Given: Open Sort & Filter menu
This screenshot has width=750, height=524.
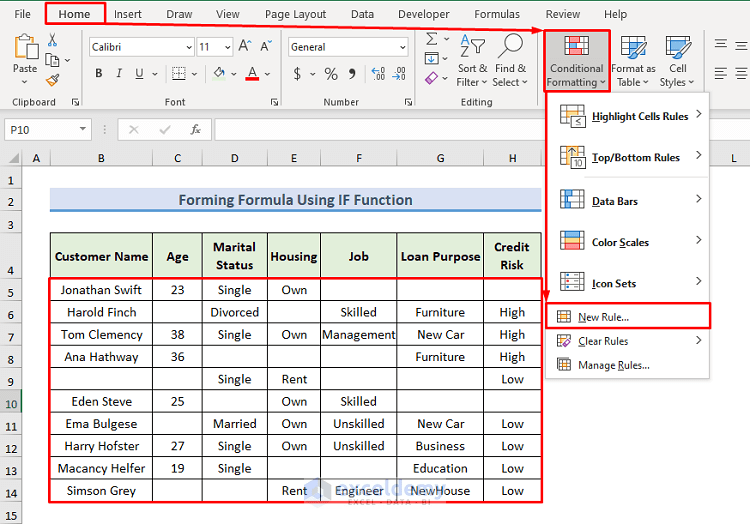Looking at the screenshot, I should coord(472,60).
